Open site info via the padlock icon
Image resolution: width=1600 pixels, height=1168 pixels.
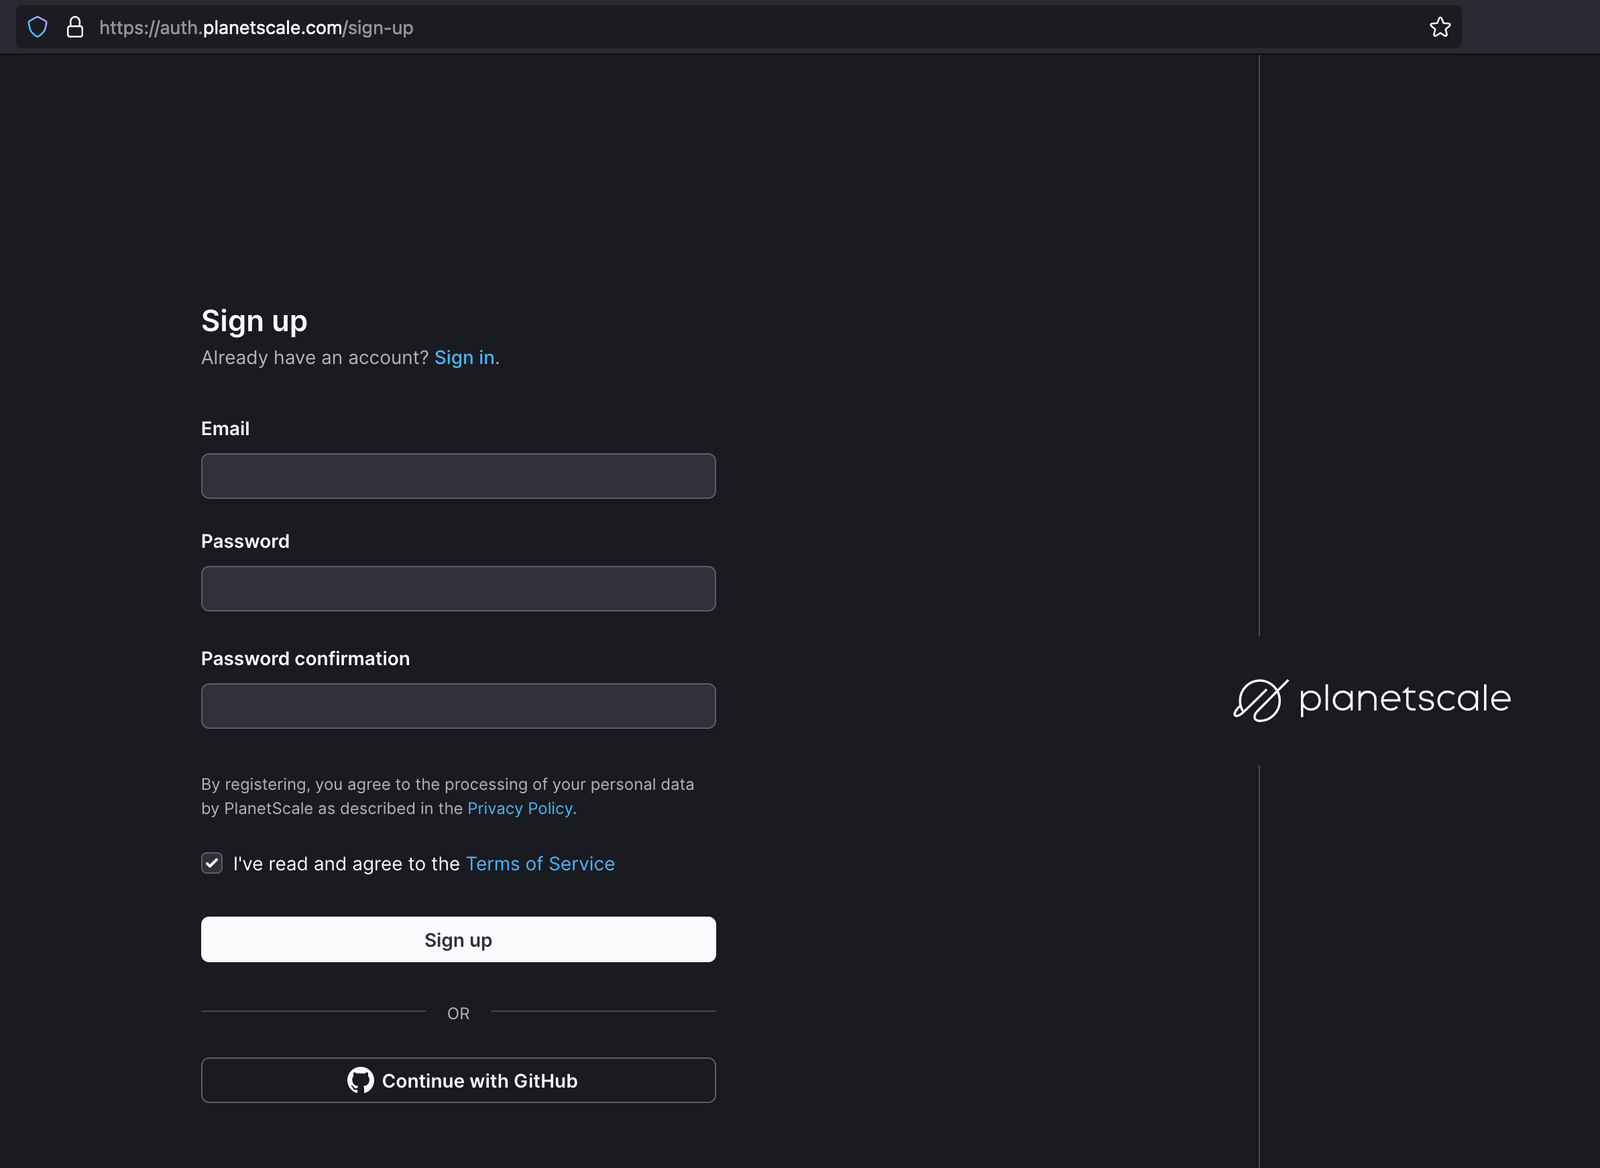coord(75,27)
